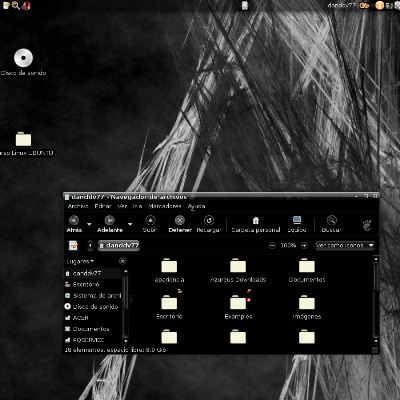Click the center top panel applet icon
400x400 pixels.
[x=245, y=5]
